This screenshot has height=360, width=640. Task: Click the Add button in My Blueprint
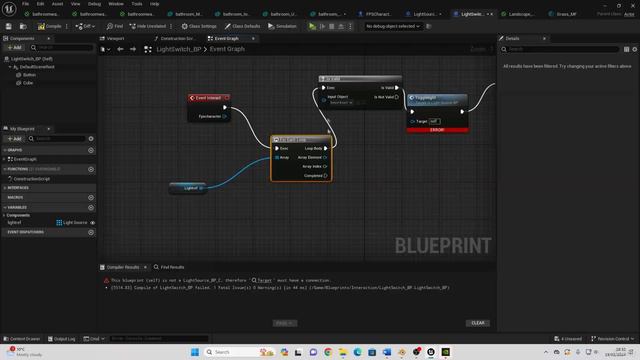coord(14,139)
